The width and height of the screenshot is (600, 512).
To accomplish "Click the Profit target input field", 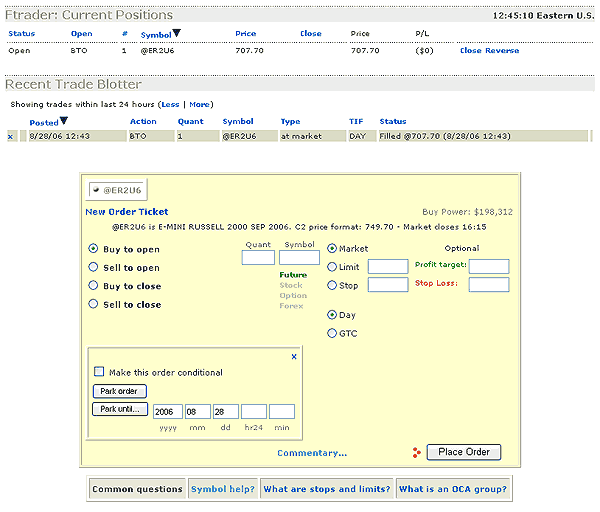I will tap(489, 266).
